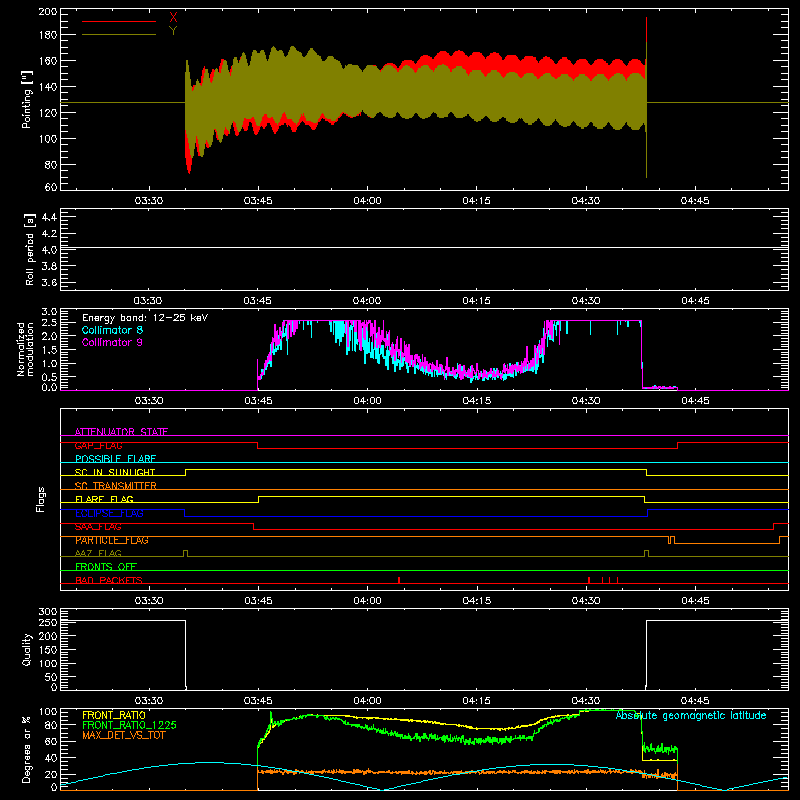Click 04:15 tick under Roll period plot

click(476, 301)
